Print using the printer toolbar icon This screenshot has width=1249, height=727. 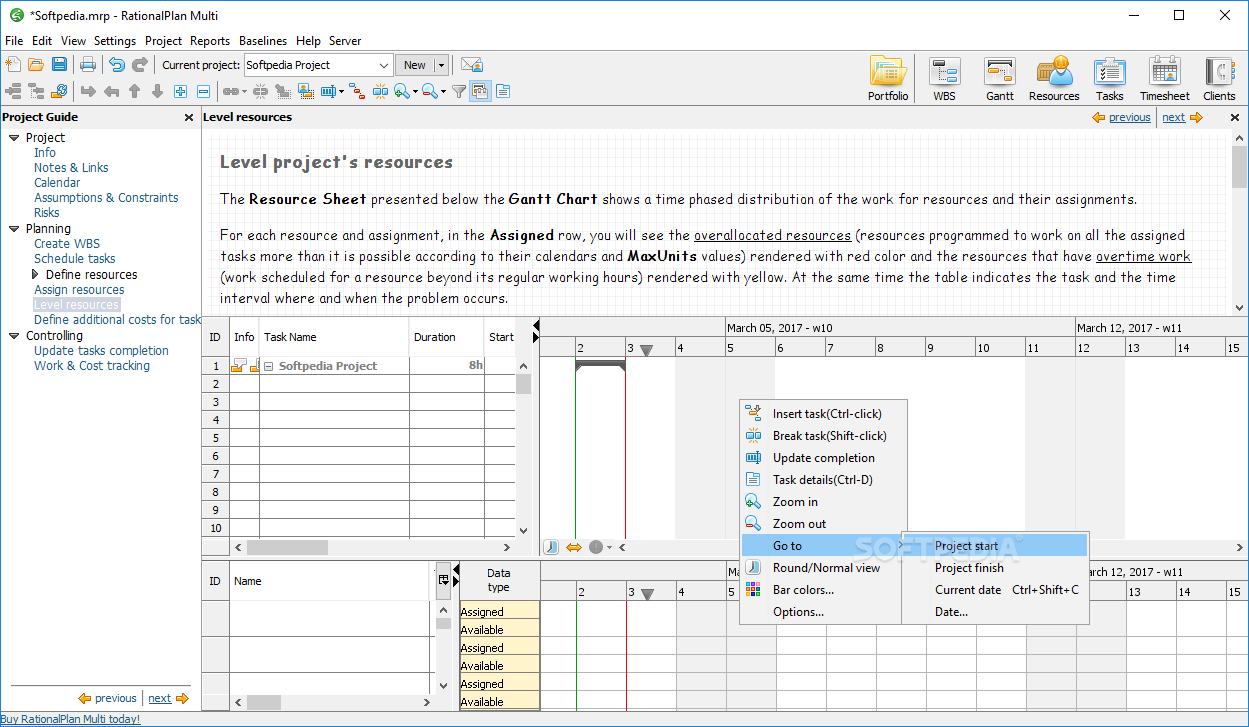[88, 65]
